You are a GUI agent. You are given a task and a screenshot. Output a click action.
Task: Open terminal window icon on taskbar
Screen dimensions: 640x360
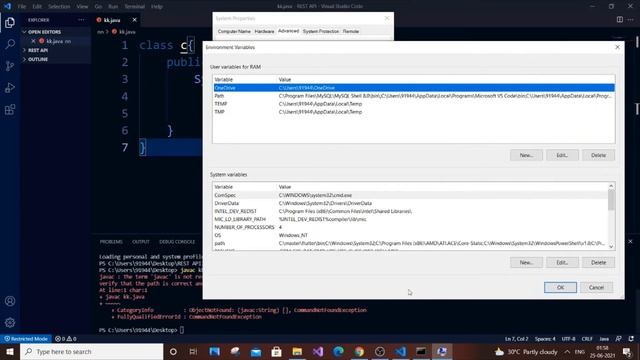tap(421, 351)
